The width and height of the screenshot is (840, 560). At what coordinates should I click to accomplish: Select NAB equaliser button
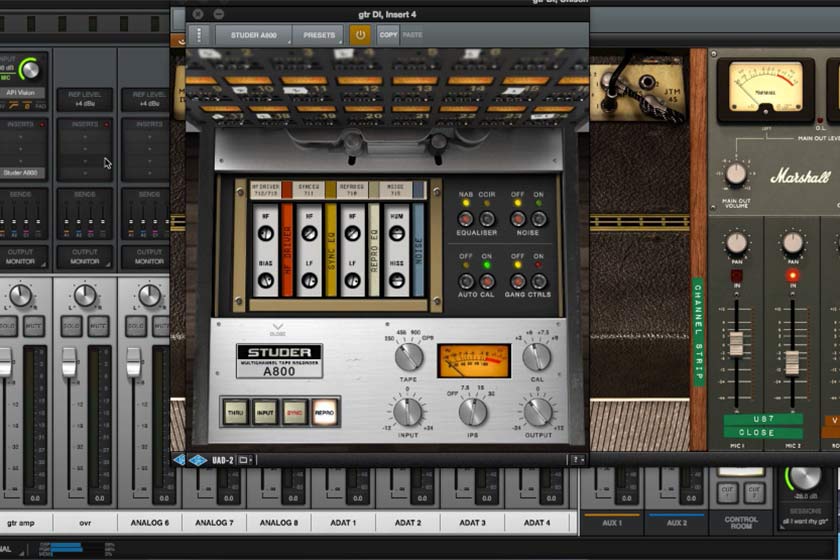tap(466, 219)
